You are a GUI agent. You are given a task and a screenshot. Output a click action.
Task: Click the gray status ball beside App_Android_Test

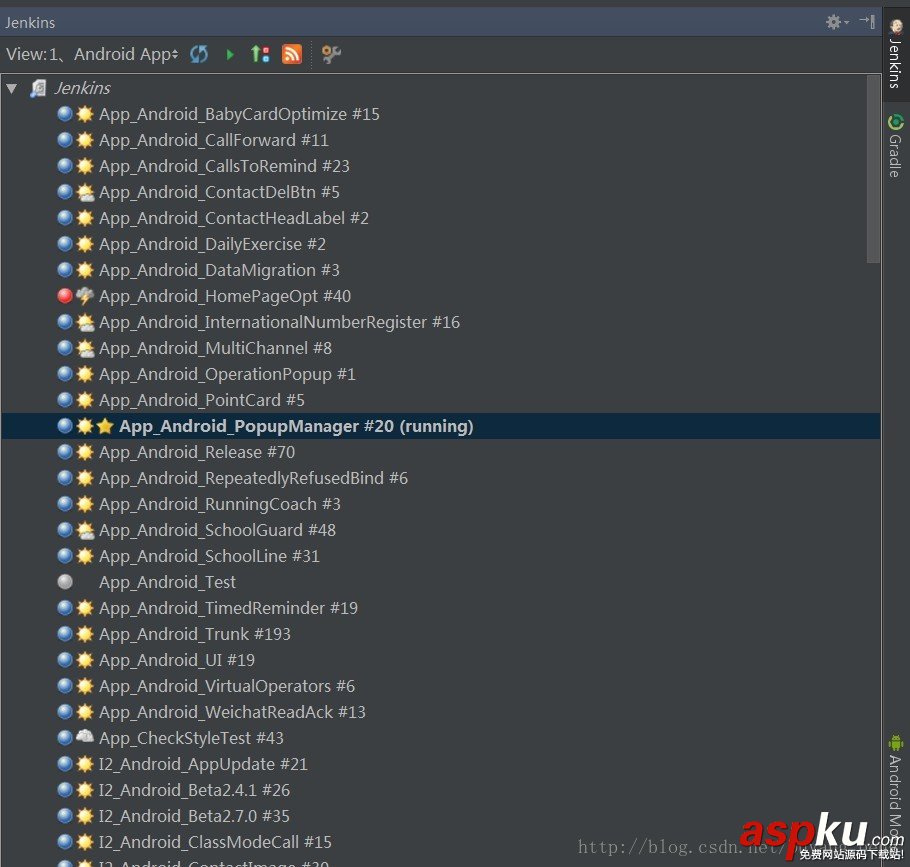tap(65, 582)
